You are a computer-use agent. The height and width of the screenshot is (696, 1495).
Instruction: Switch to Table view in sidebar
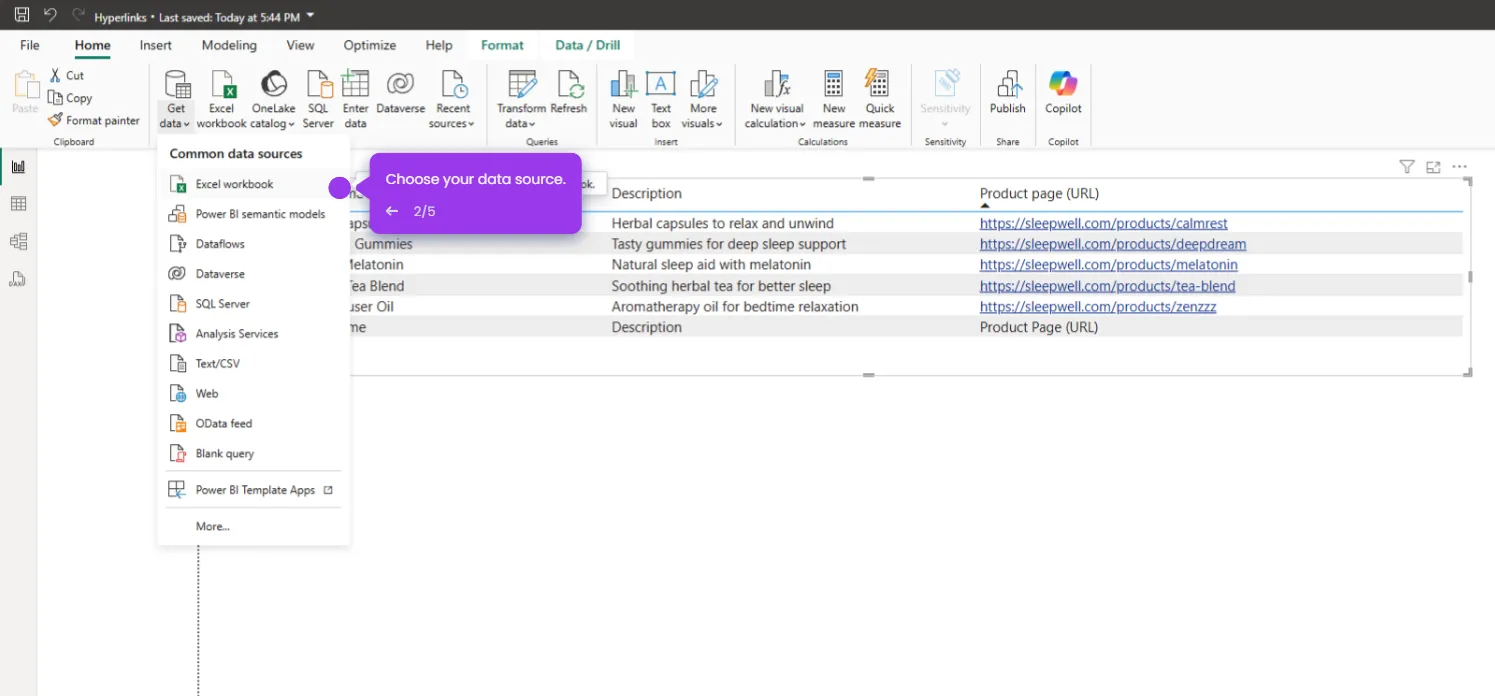point(18,204)
